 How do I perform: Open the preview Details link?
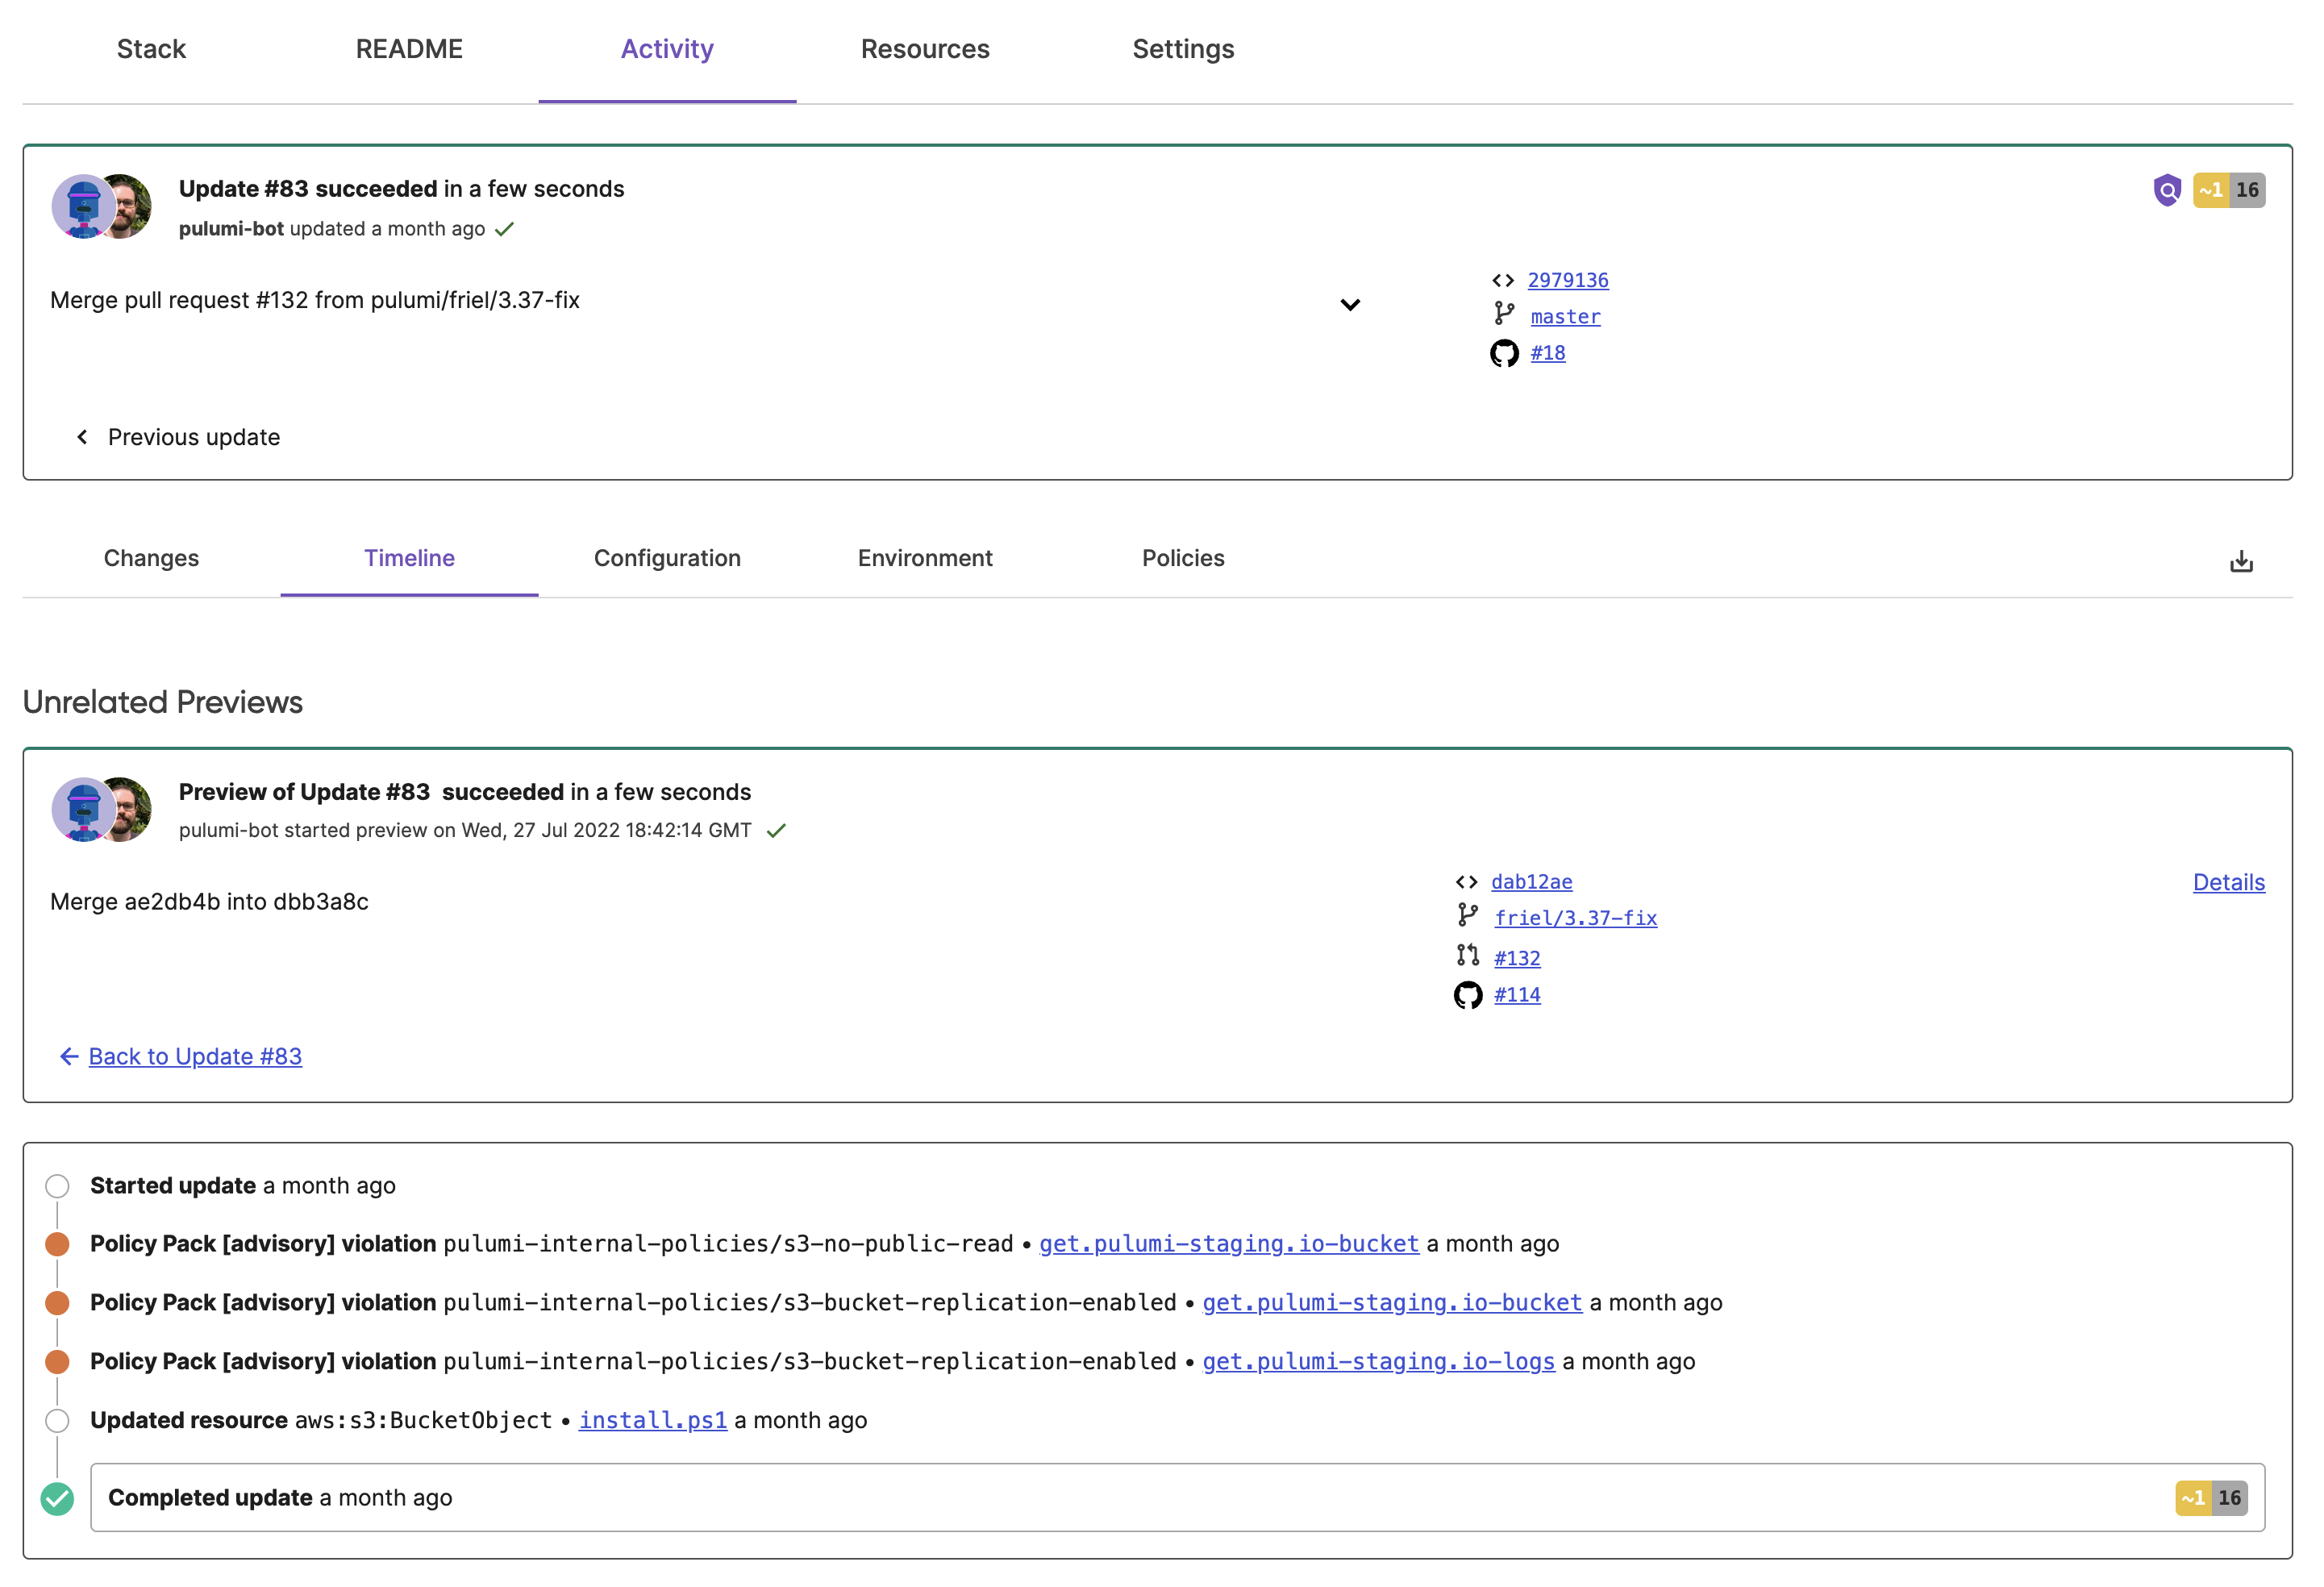(x=2228, y=882)
